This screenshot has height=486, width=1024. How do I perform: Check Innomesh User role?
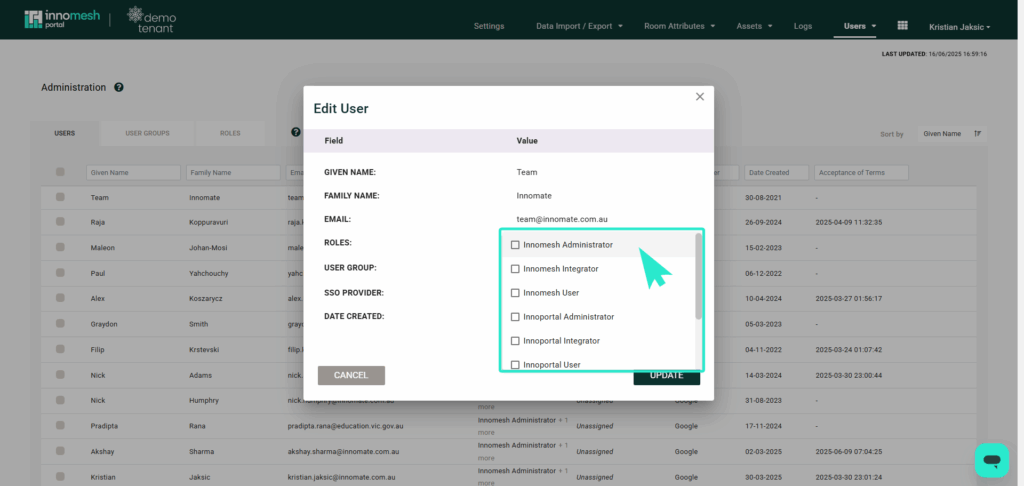[x=515, y=293]
